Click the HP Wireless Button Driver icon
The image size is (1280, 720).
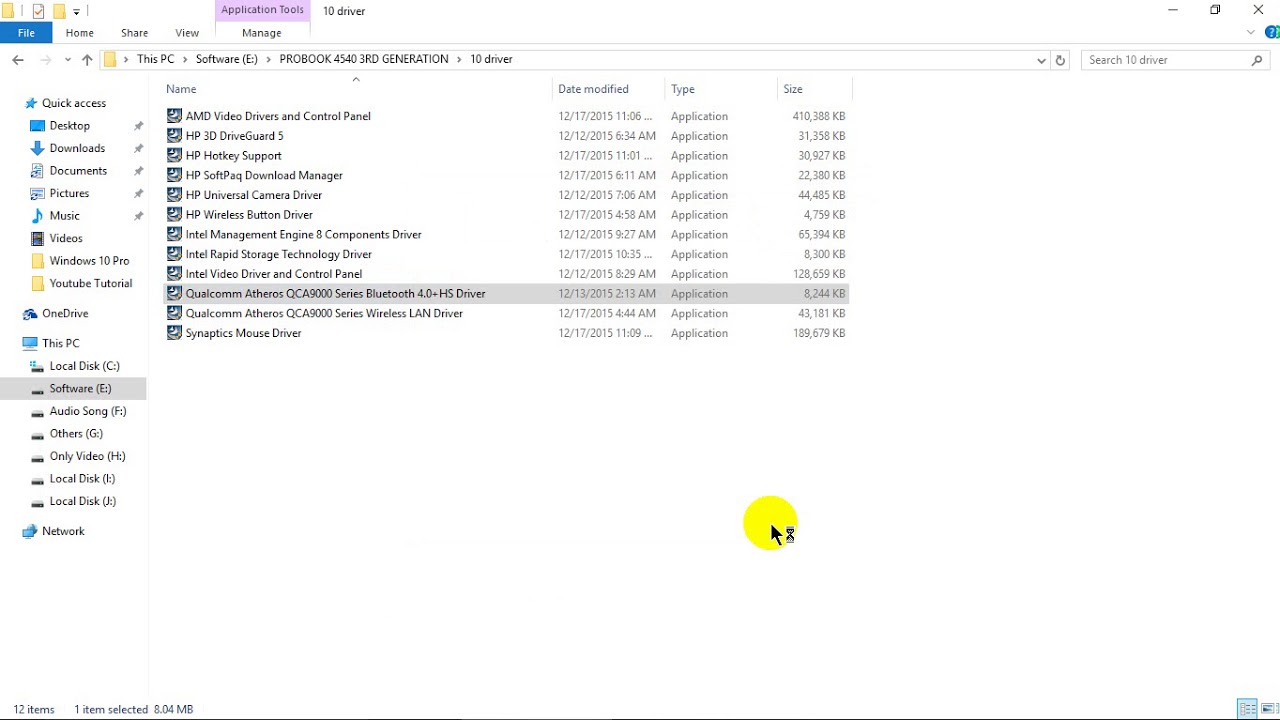click(x=175, y=215)
